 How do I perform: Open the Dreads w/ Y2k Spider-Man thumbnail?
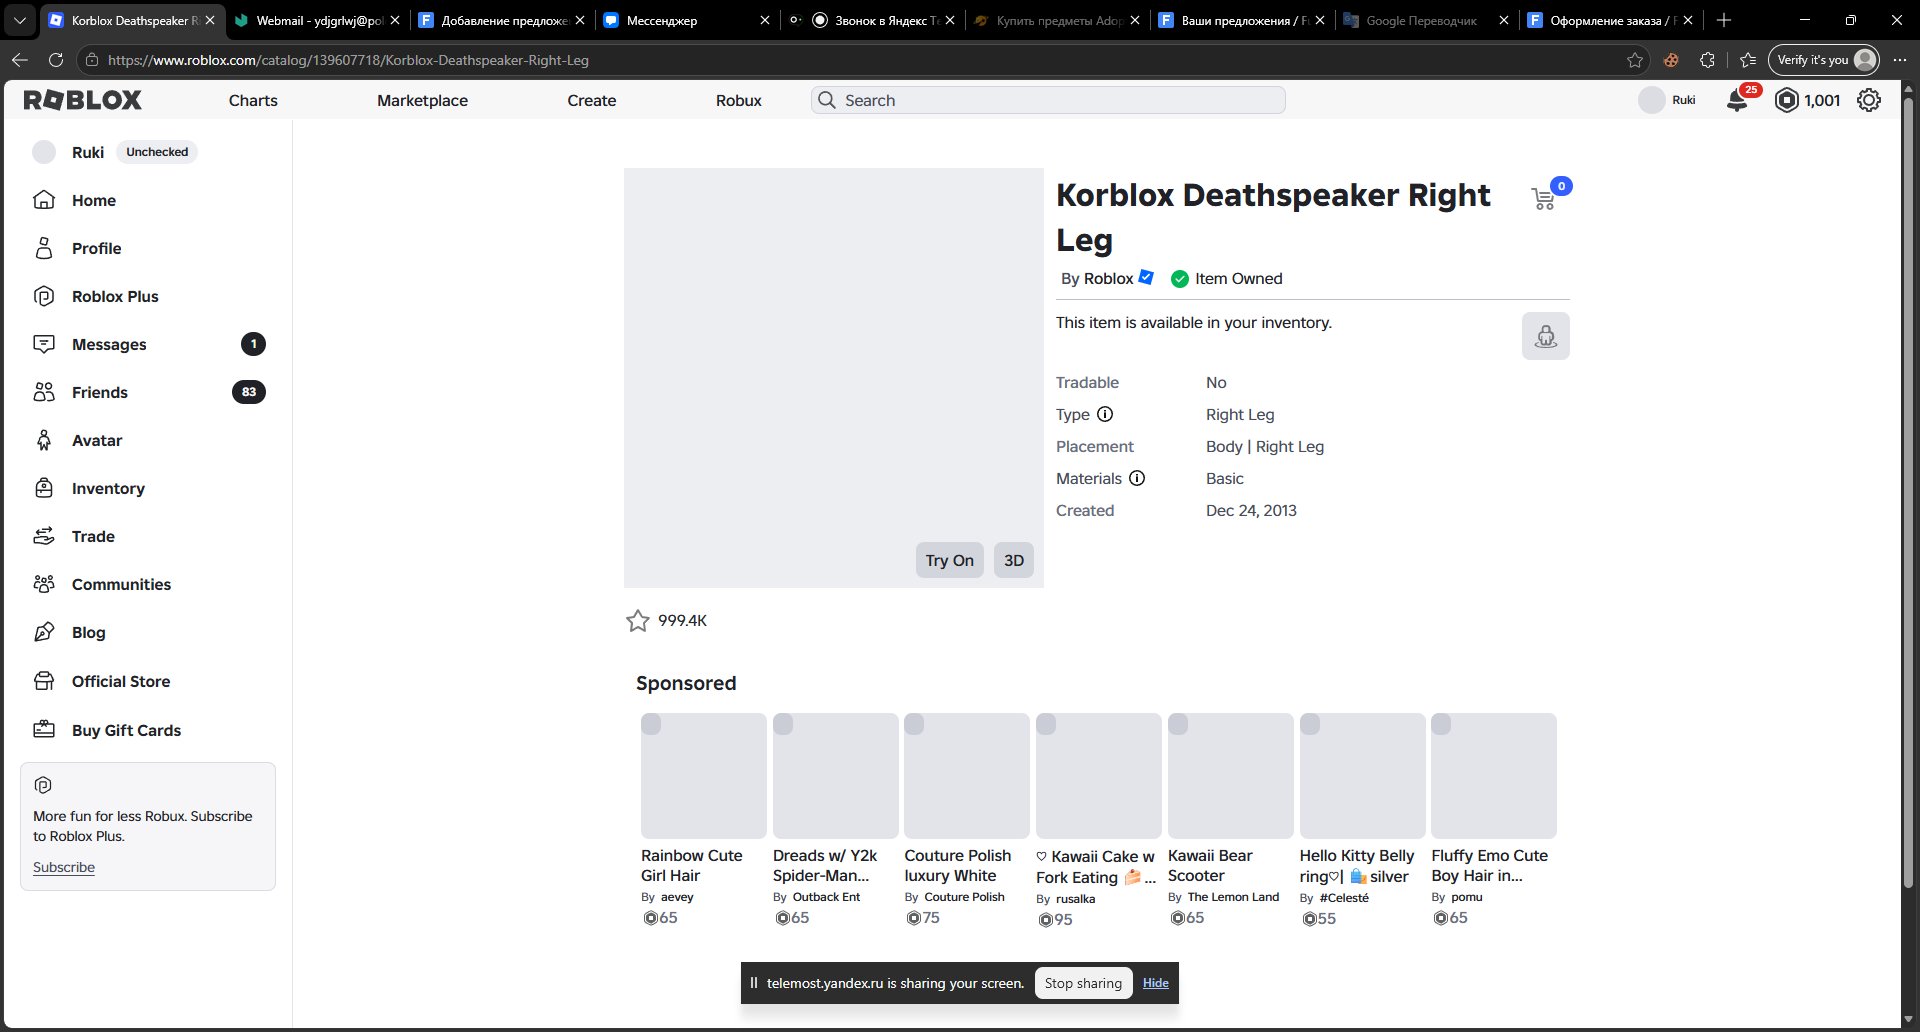pyautogui.click(x=836, y=776)
